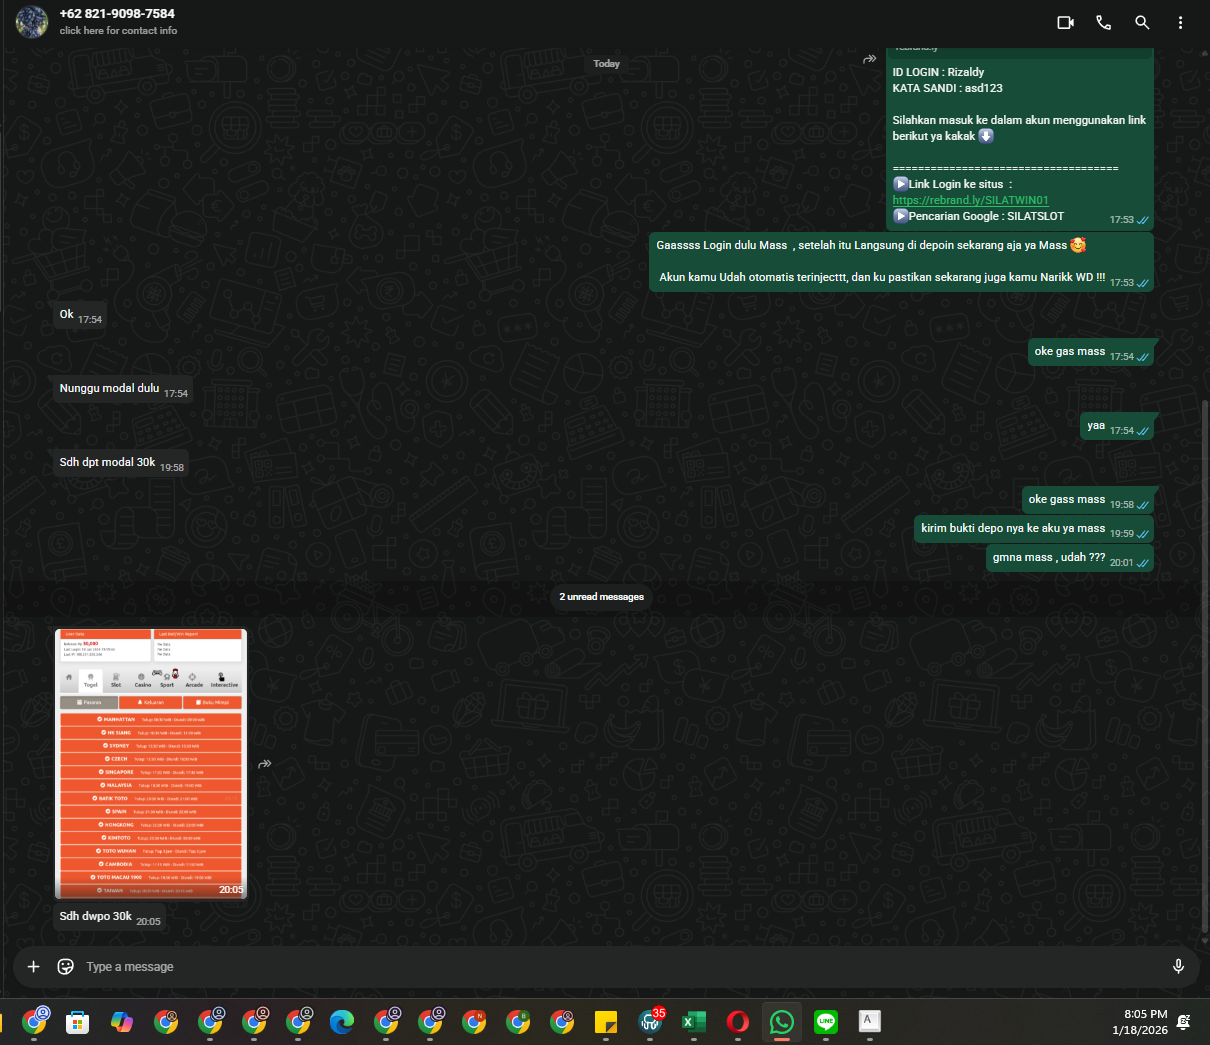Start a video call with the contact
This screenshot has width=1210, height=1045.
coord(1065,22)
